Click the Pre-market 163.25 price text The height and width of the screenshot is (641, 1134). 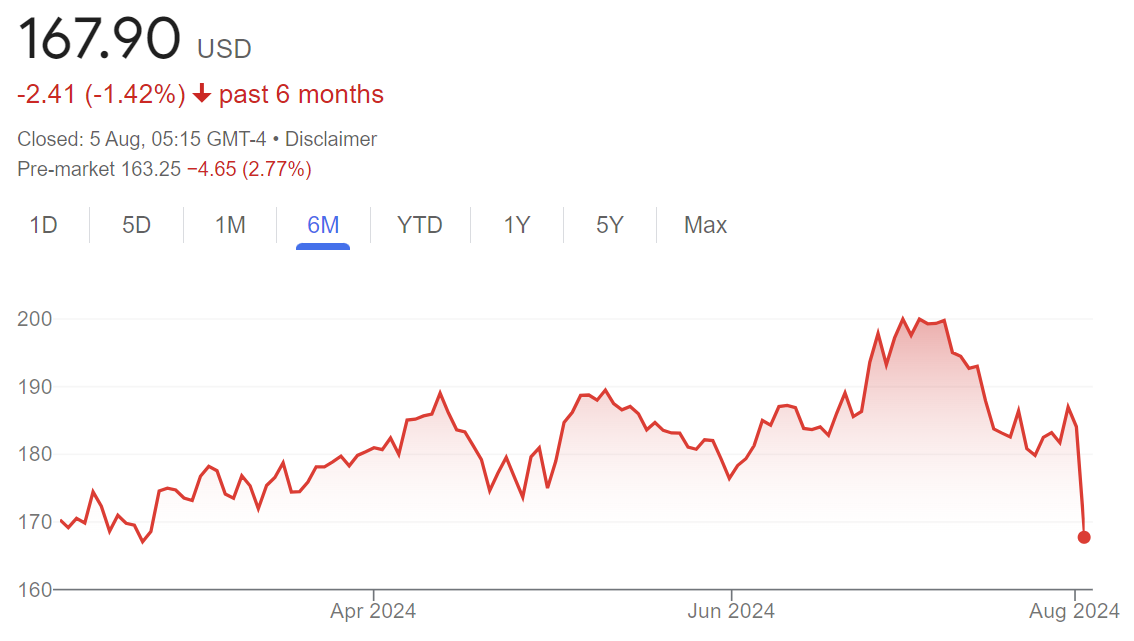click(x=99, y=169)
